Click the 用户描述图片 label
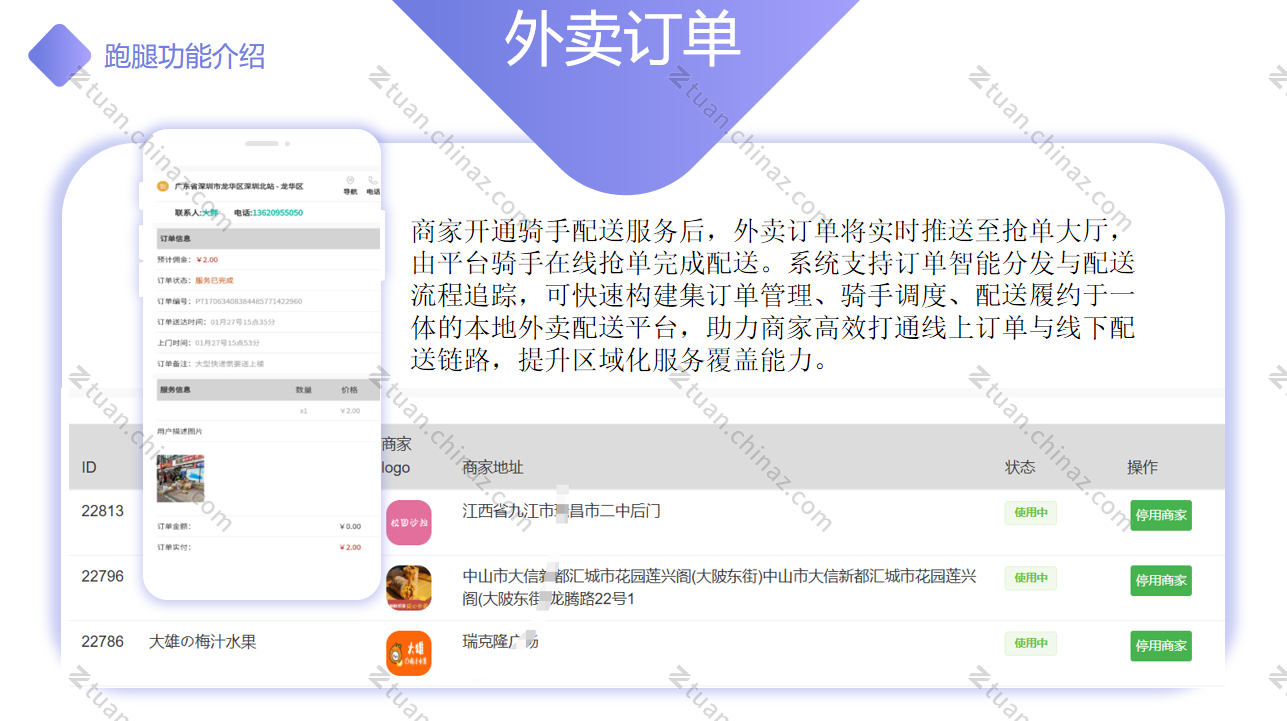Image resolution: width=1287 pixels, height=721 pixels. 180,432
